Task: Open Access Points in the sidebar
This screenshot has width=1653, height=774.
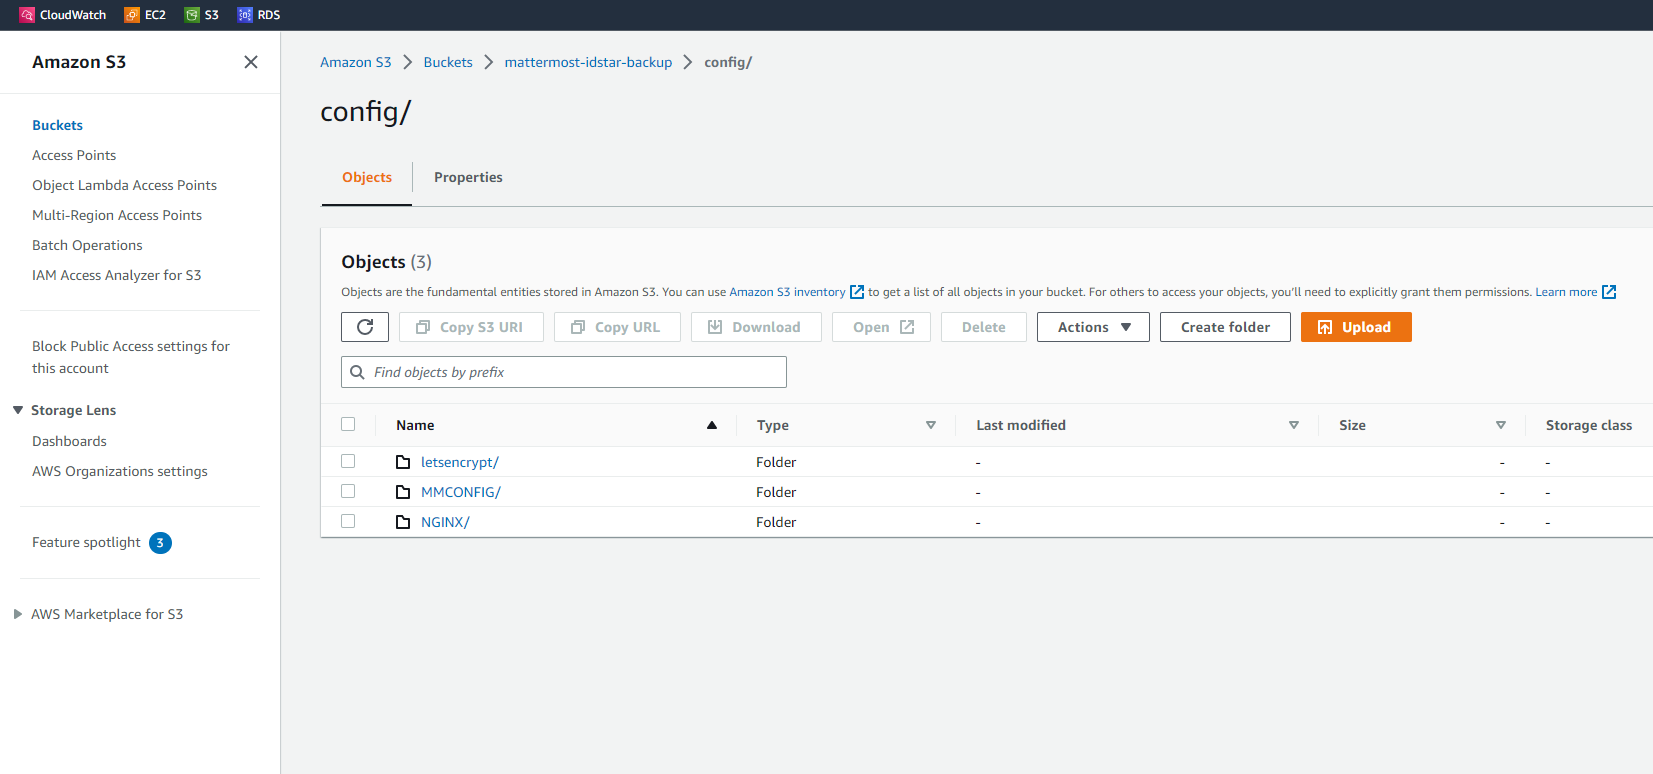Action: click(x=74, y=155)
